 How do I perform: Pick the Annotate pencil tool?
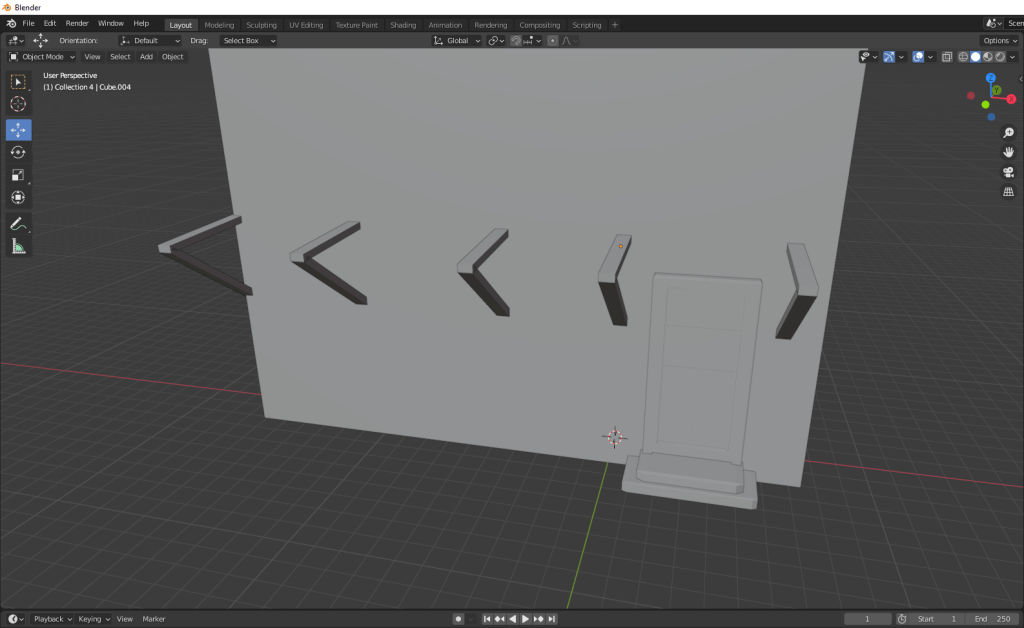(x=18, y=223)
